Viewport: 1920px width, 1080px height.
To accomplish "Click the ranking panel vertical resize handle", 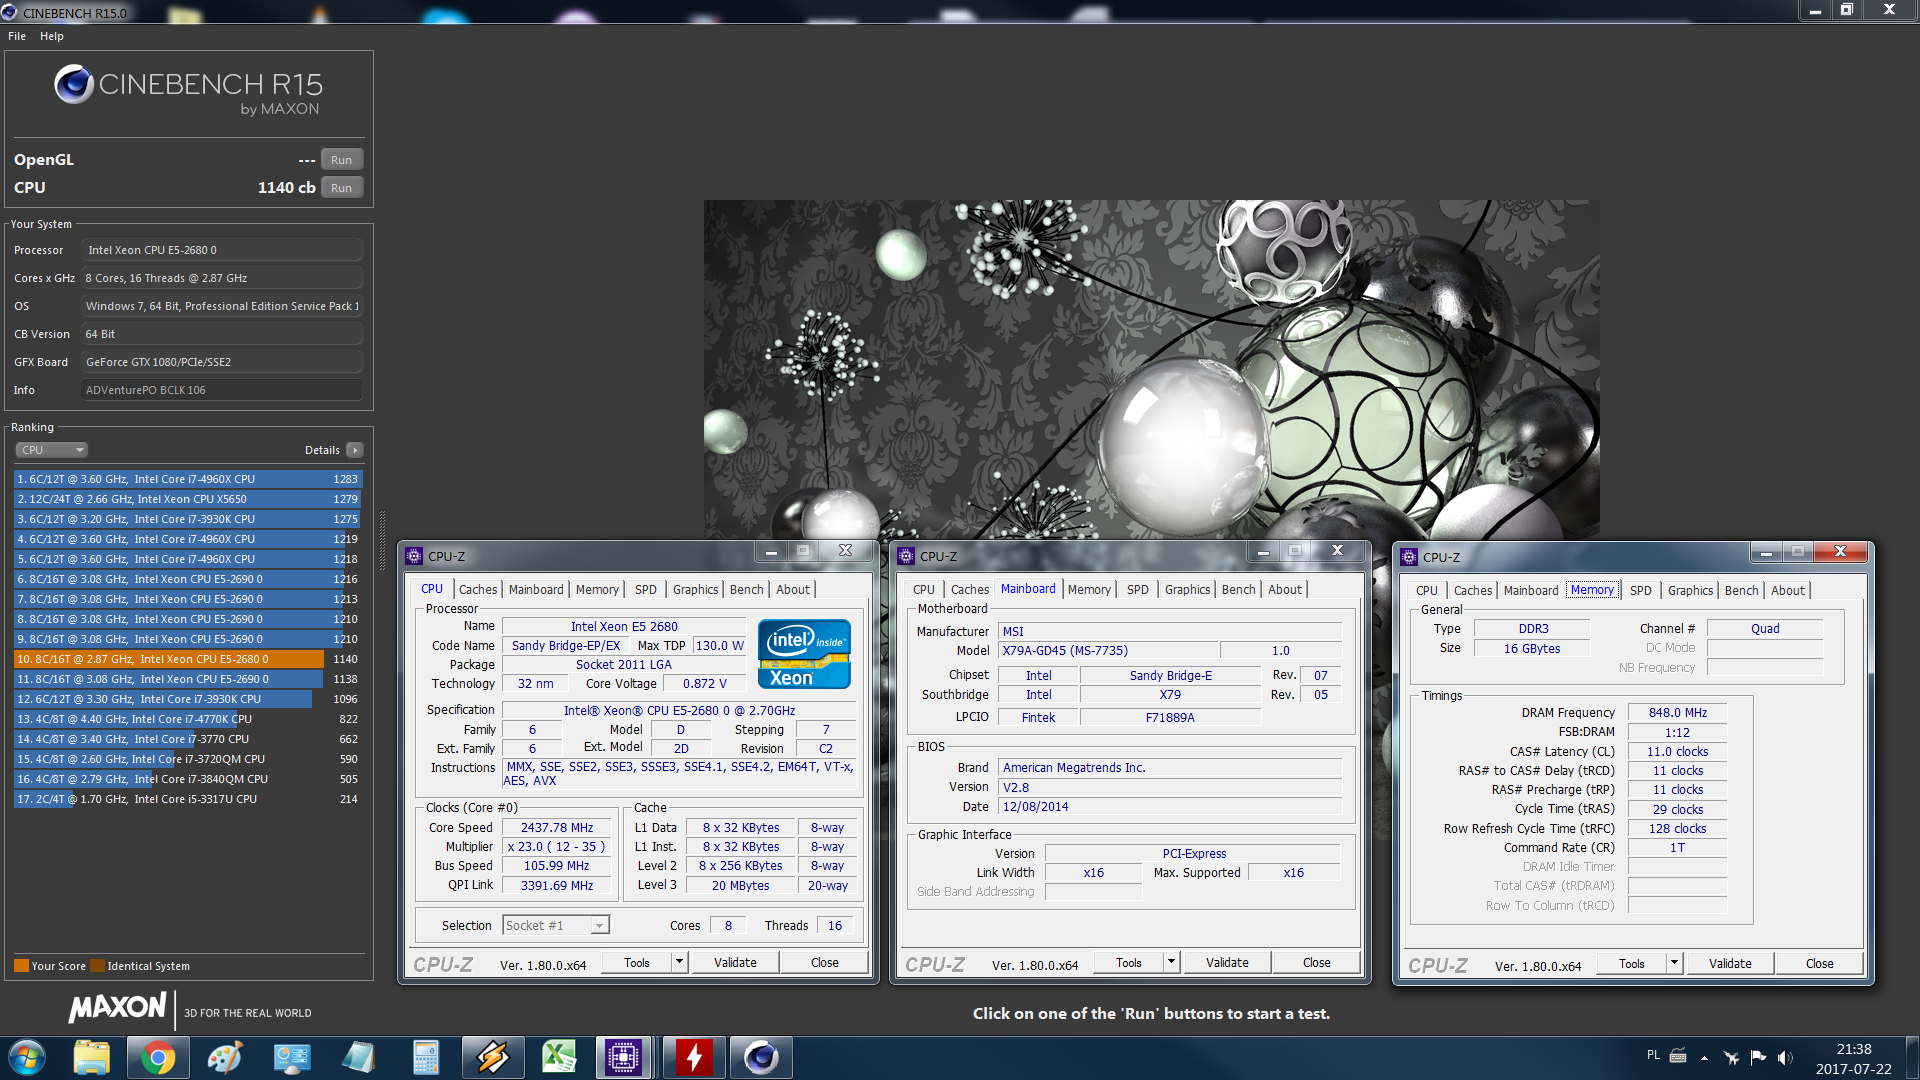I will (x=382, y=540).
